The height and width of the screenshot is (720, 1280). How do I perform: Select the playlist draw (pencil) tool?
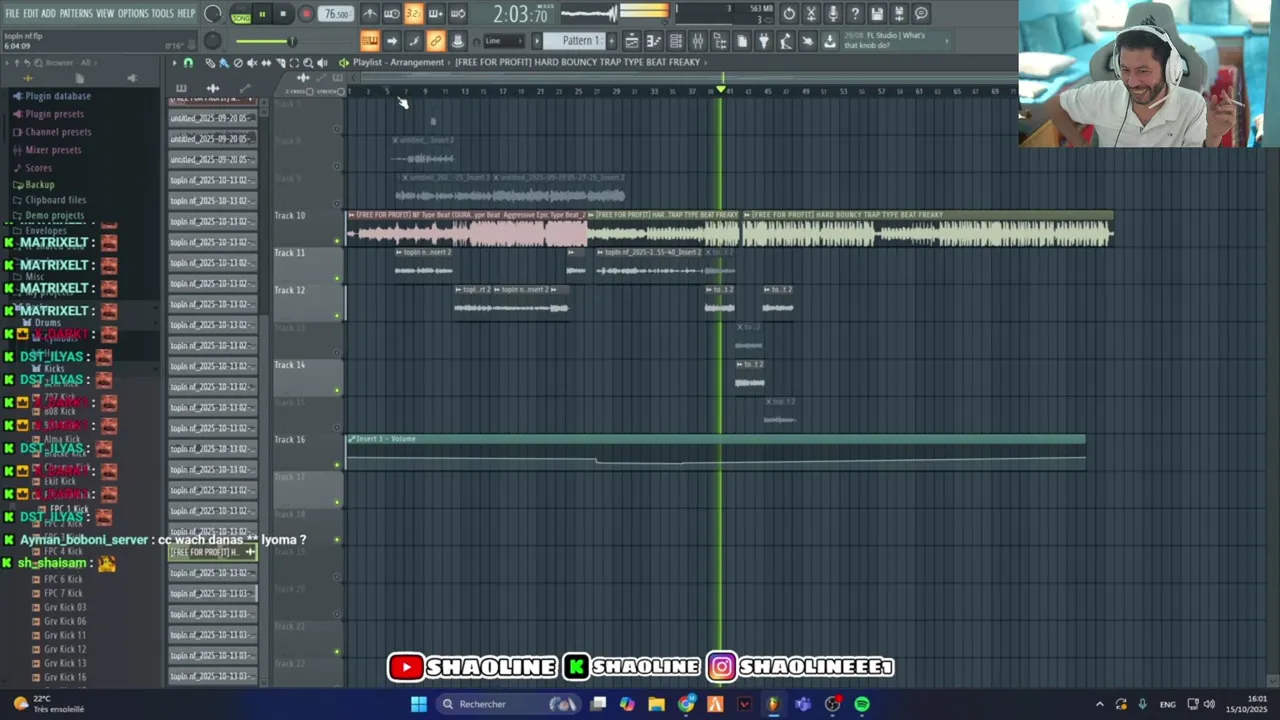pos(210,63)
